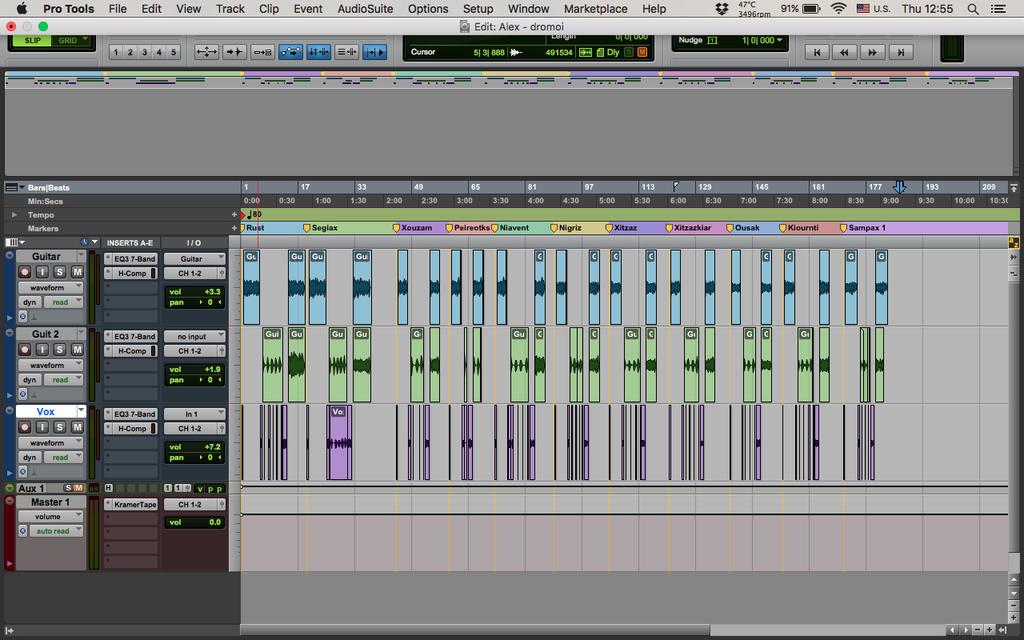Open Guit 2 input selector 'no input'
The width and height of the screenshot is (1024, 640).
click(194, 336)
